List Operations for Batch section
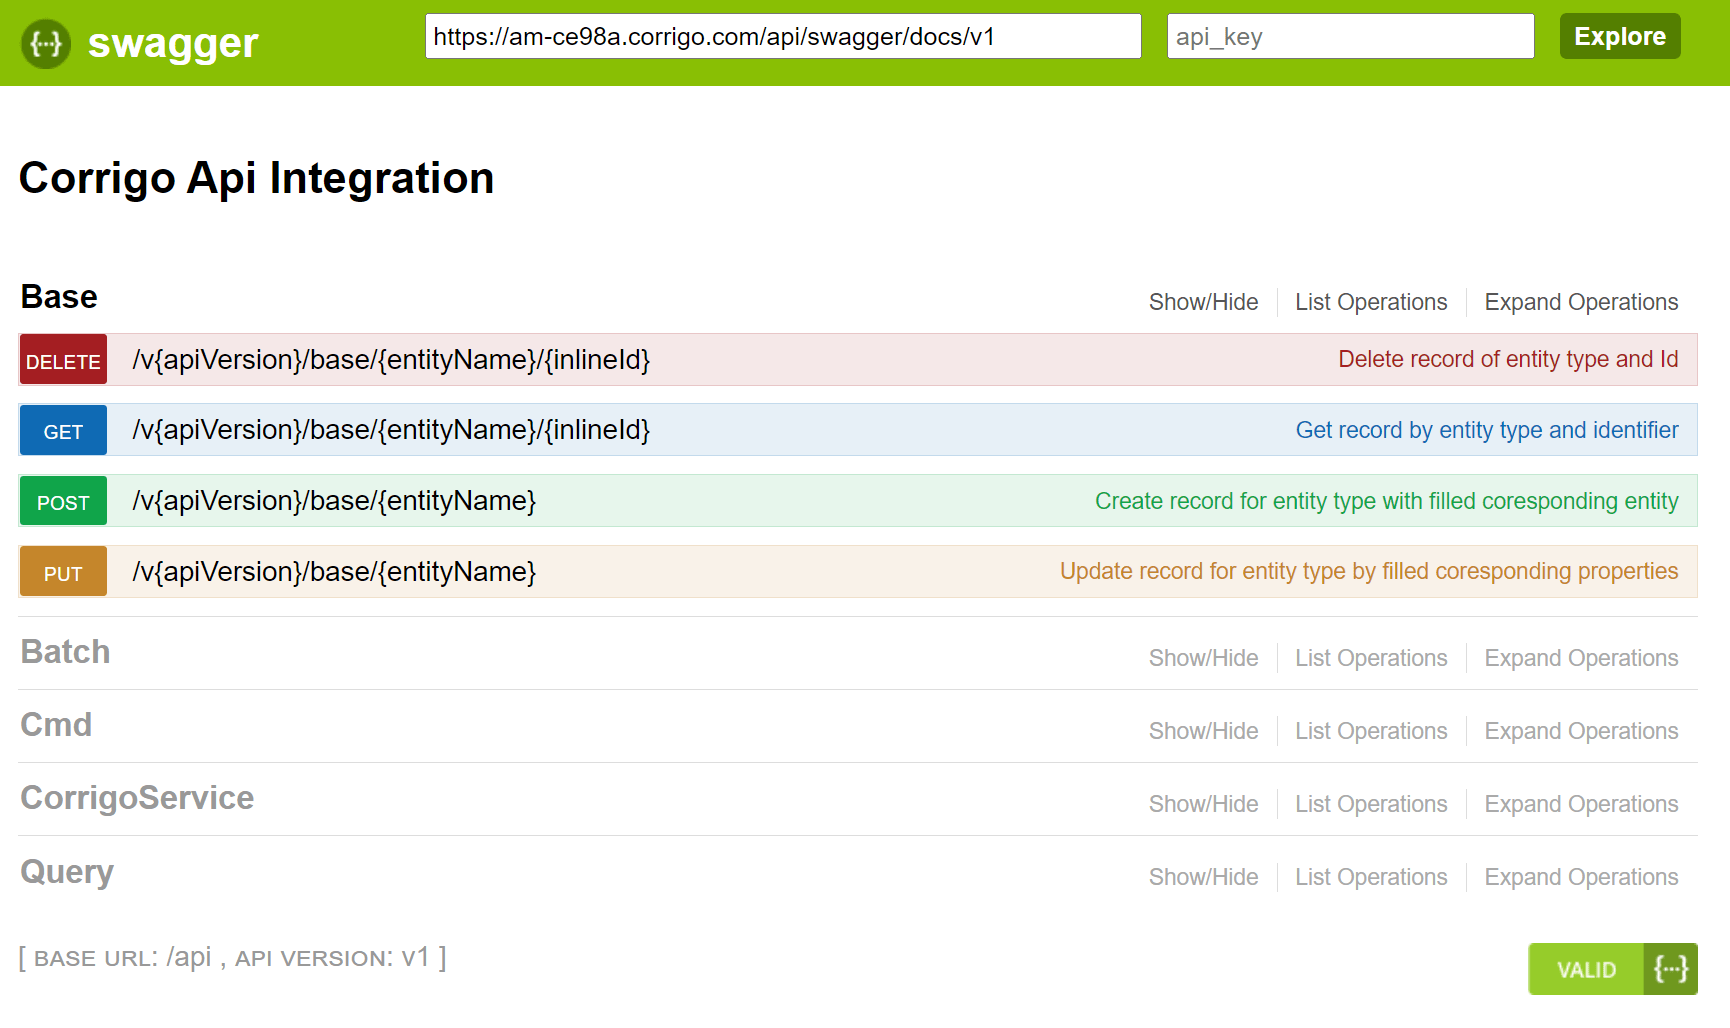The height and width of the screenshot is (1028, 1730). click(1371, 658)
